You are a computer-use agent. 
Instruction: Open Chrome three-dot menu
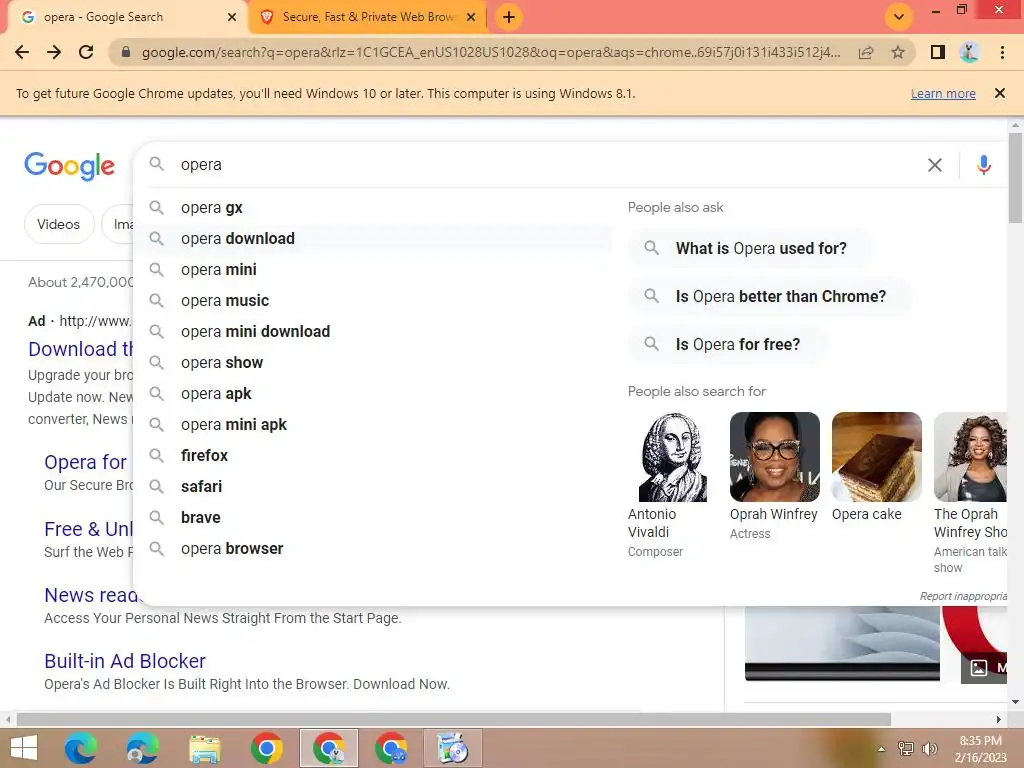coord(1002,52)
